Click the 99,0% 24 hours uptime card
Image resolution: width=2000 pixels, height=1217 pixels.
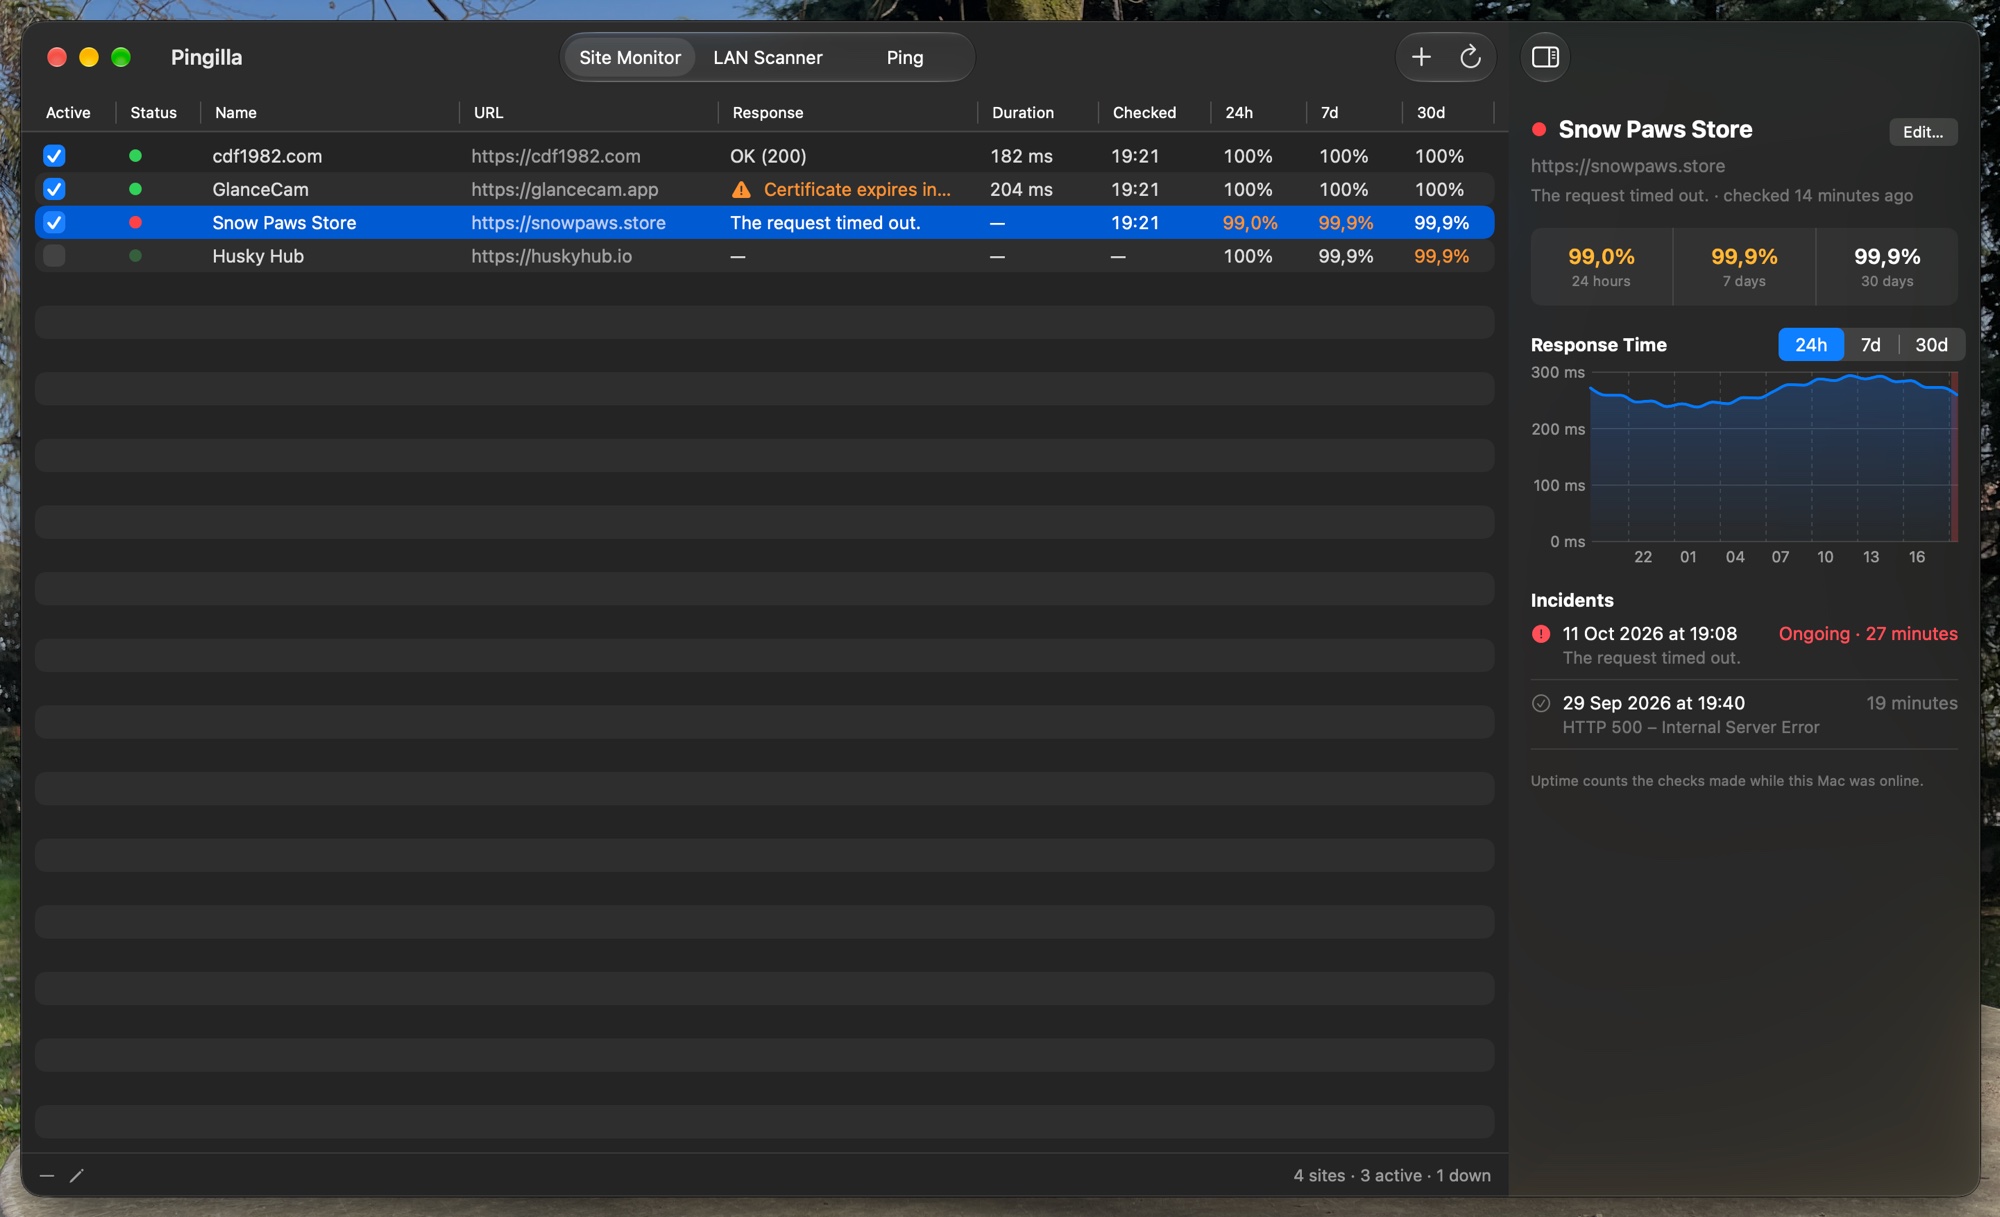1601,267
